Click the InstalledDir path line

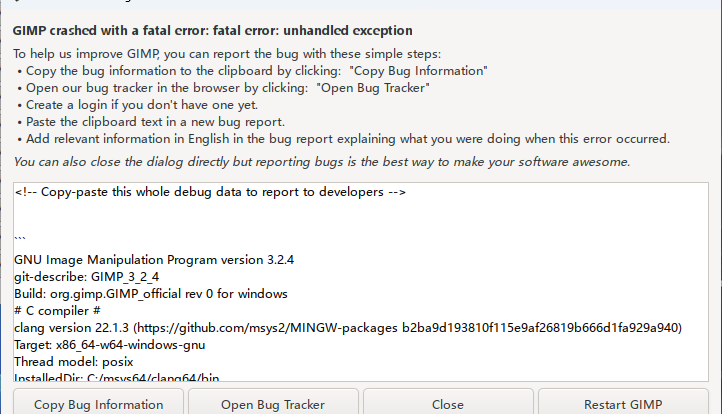116,377
